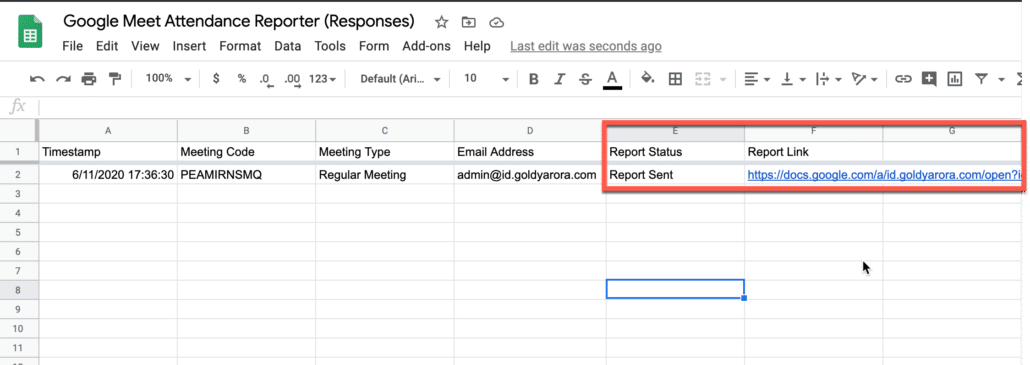Open the Edit menu

[106, 46]
